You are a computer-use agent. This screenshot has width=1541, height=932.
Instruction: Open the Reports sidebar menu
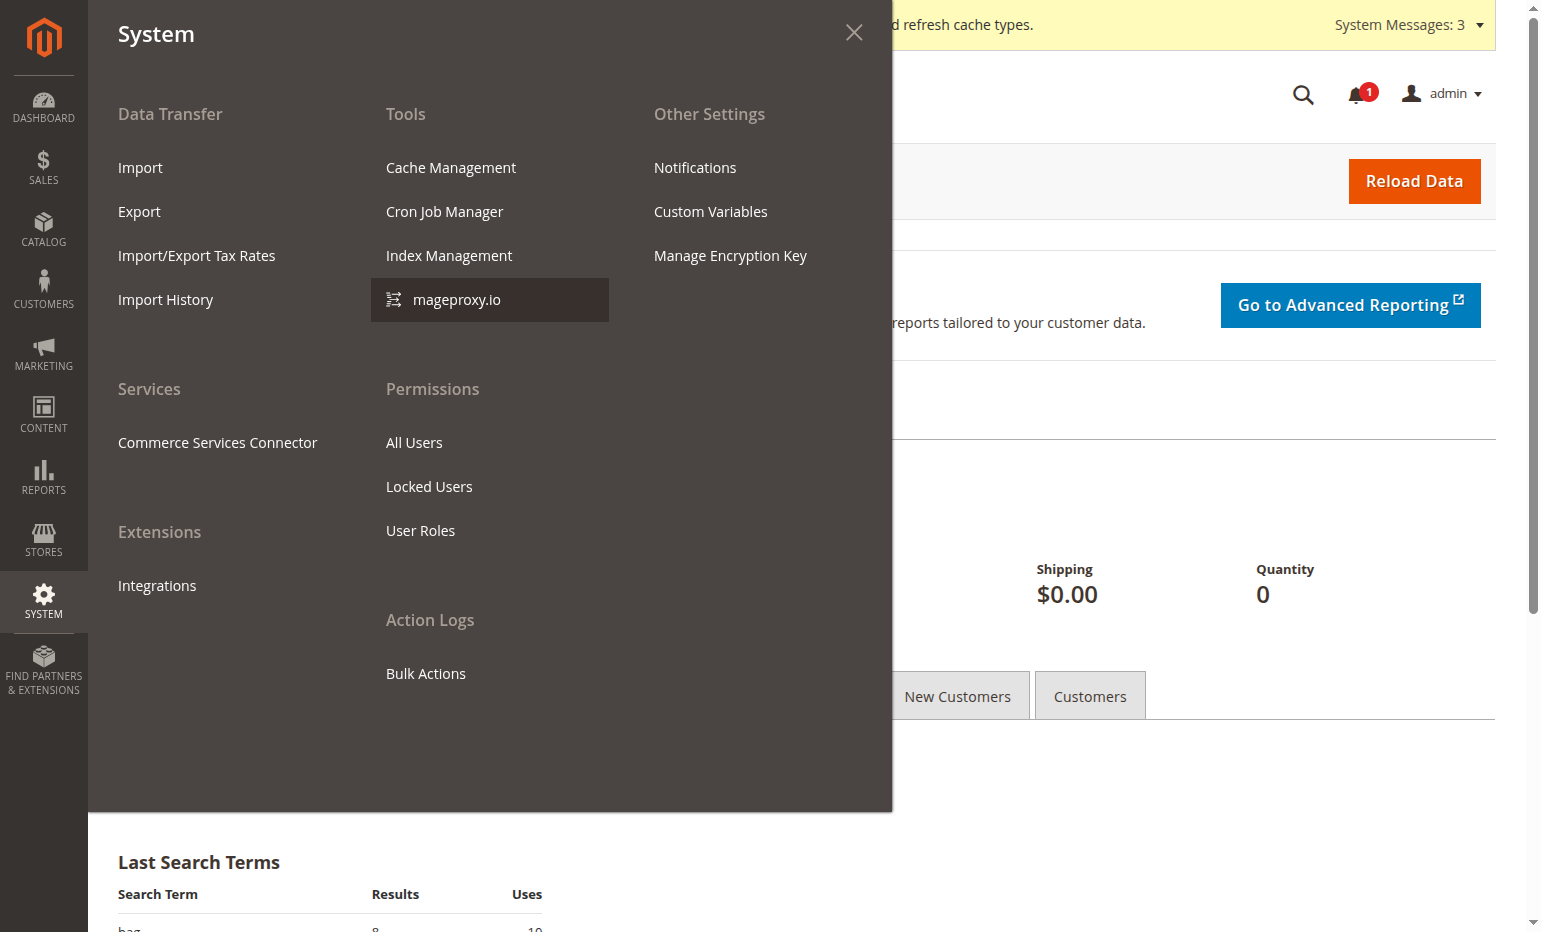tap(44, 478)
